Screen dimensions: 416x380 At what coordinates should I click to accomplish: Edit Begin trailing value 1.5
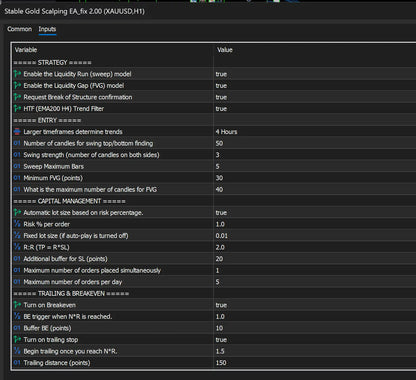tap(220, 351)
